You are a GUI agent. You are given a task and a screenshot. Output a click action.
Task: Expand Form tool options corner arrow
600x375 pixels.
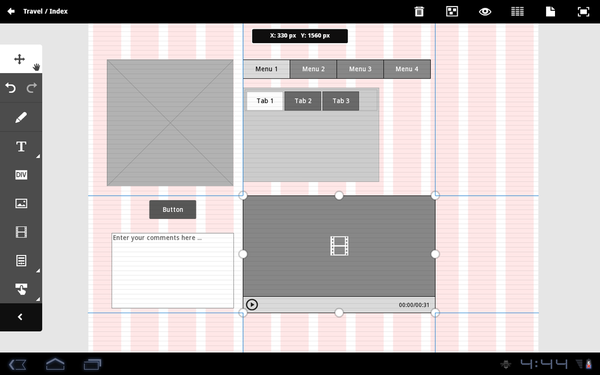pos(38,271)
